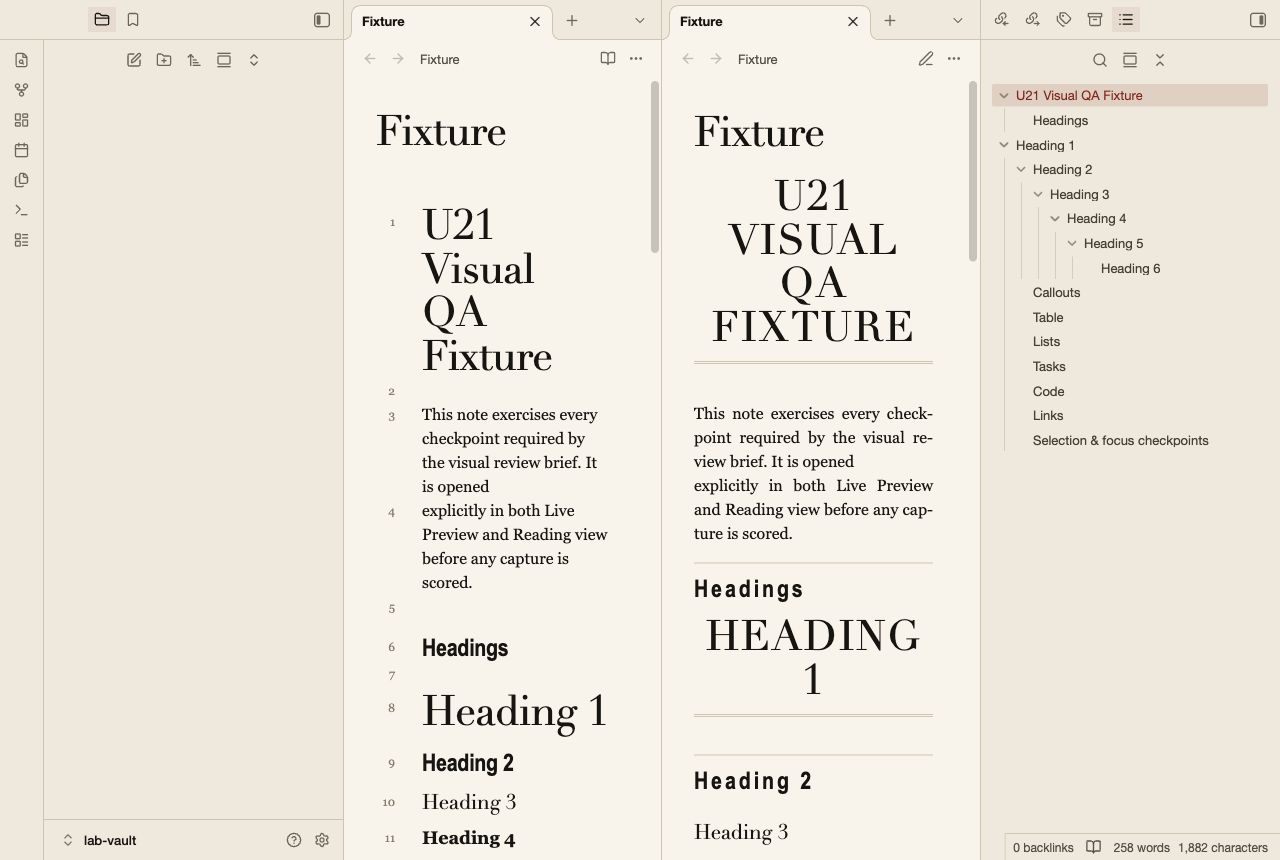Open the file explorer tab icon
Screen dimensions: 1280x860
[x=101, y=20]
